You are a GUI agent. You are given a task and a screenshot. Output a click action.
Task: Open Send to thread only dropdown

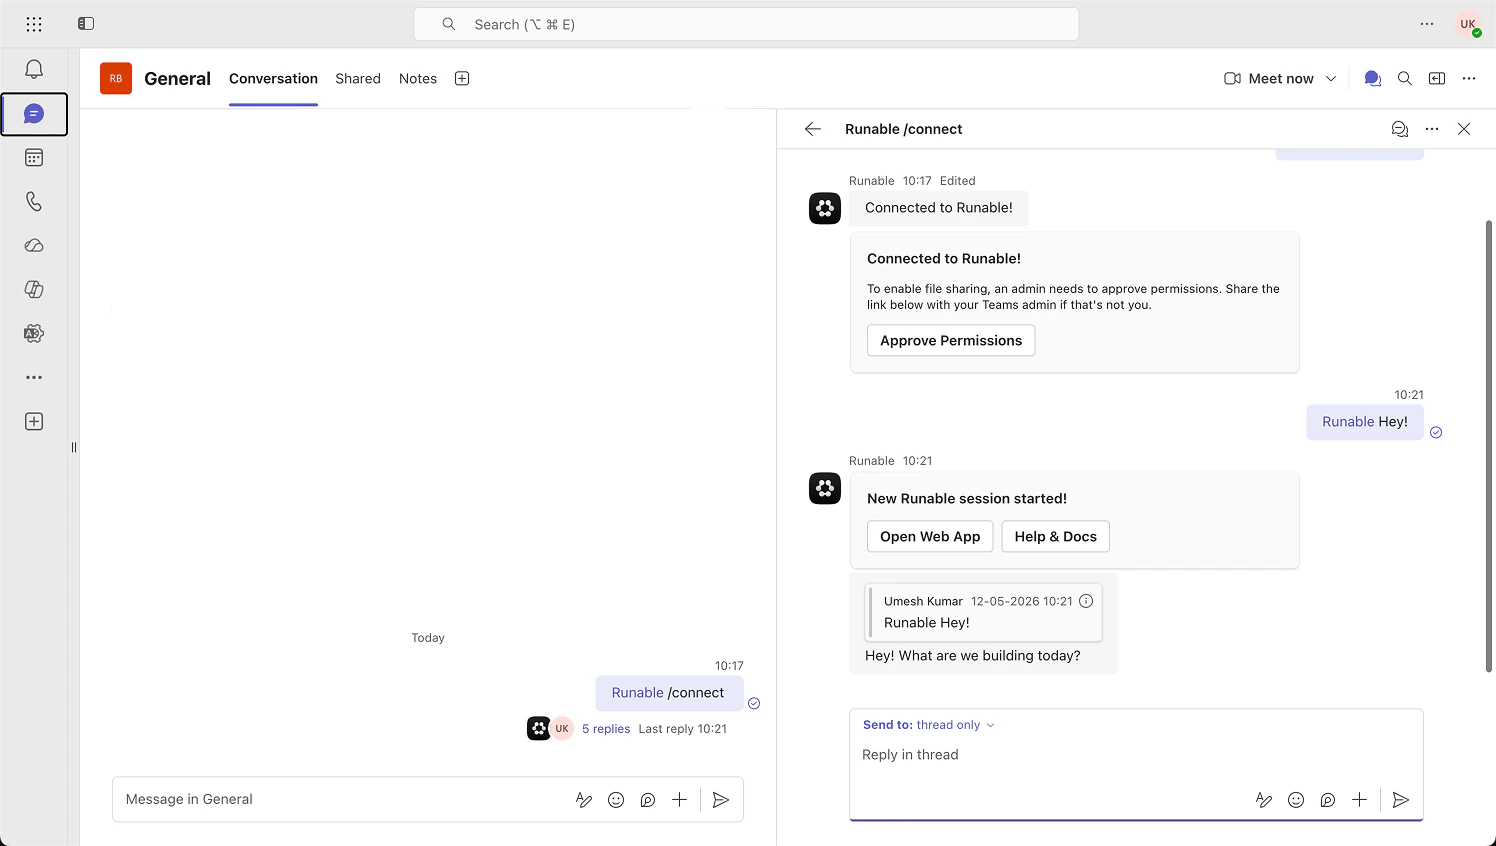click(929, 725)
